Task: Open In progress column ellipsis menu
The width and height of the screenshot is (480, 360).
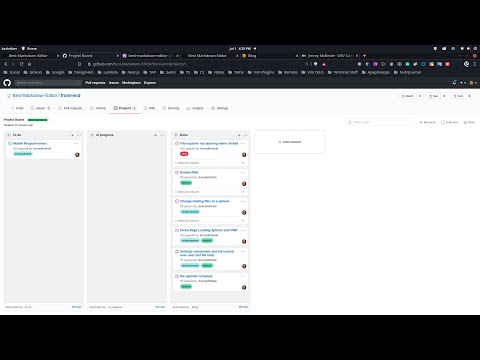Action: (162, 135)
